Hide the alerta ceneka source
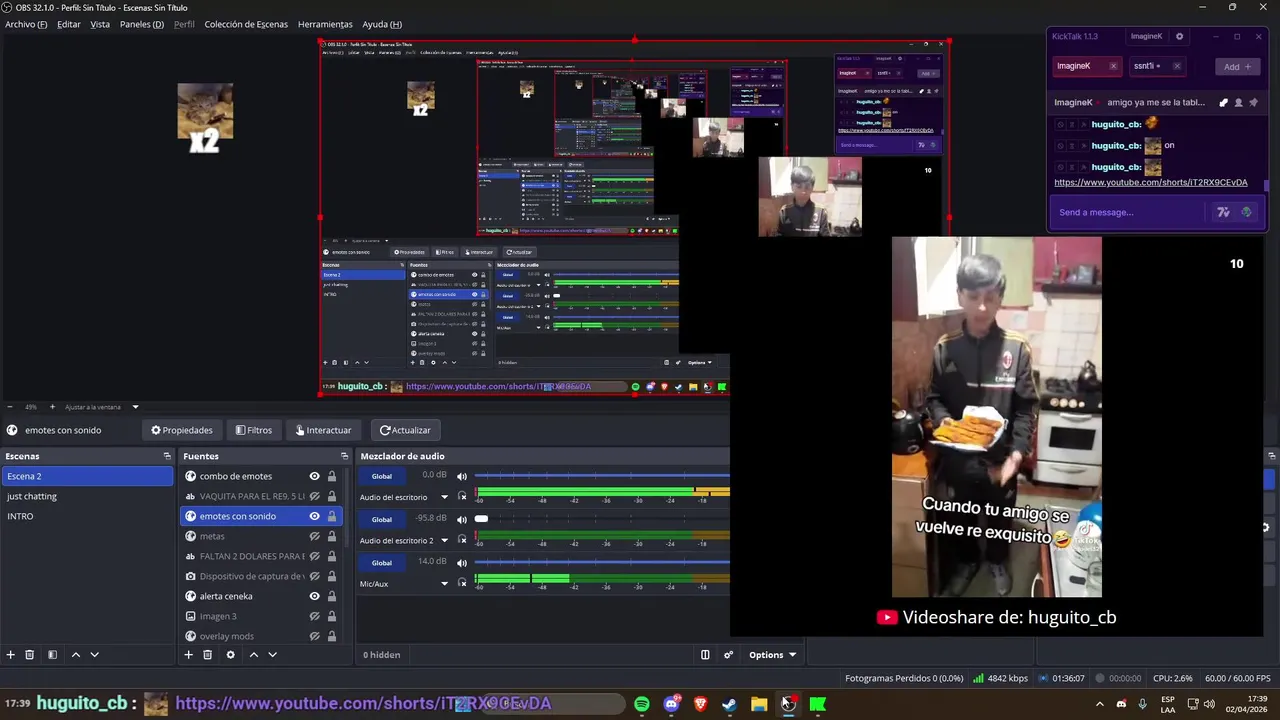The image size is (1280, 720). [314, 596]
